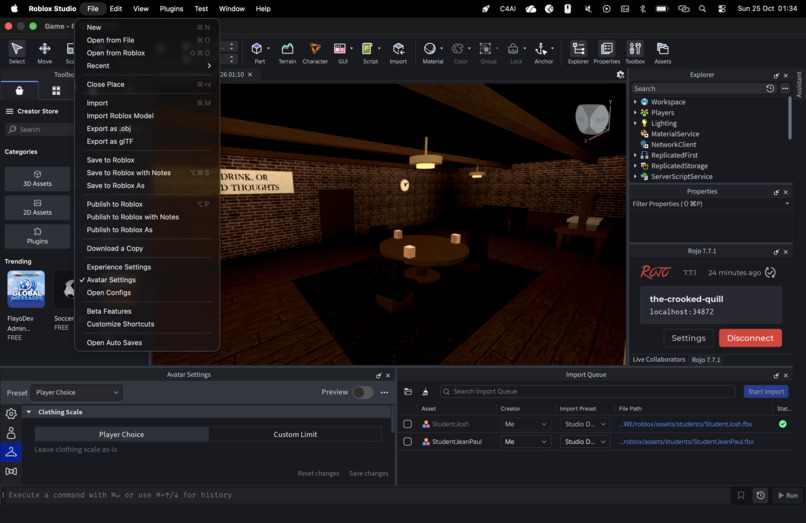This screenshot has height=523, width=806.
Task: Collapse the Clothing Scale section
Action: pos(29,412)
